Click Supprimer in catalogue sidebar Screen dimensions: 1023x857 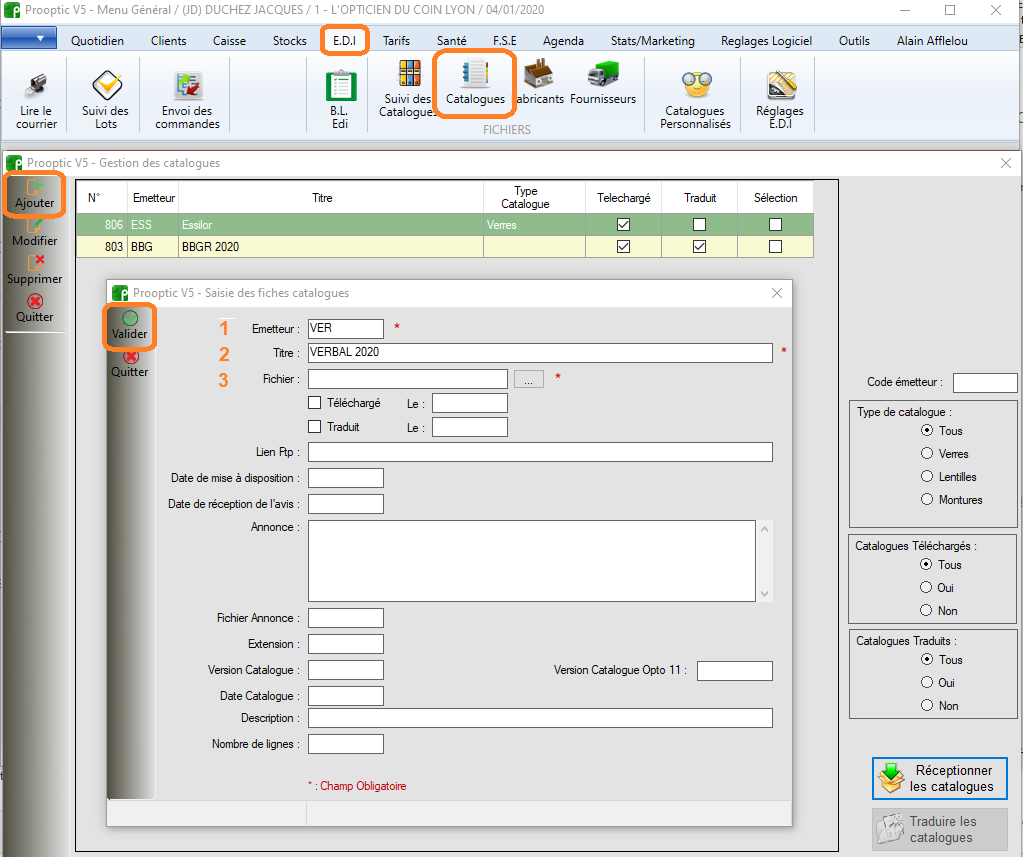click(35, 270)
